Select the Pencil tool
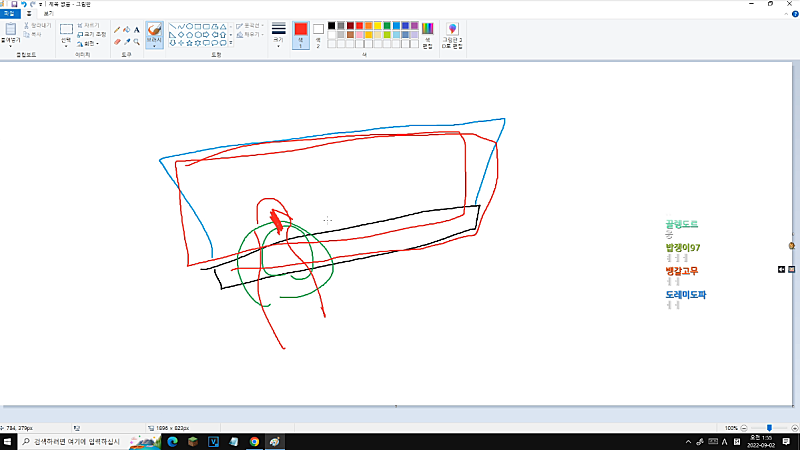Screen dimensions: 800x450 coord(117,30)
